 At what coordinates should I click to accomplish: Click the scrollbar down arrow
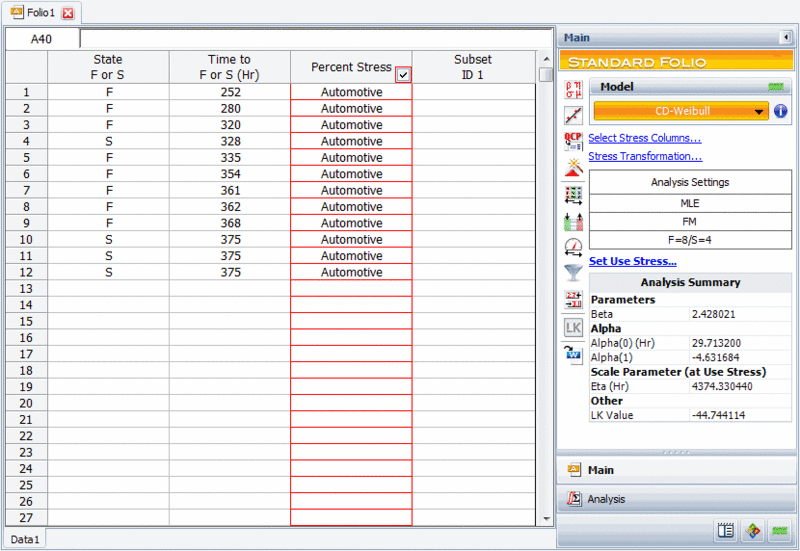click(x=545, y=519)
